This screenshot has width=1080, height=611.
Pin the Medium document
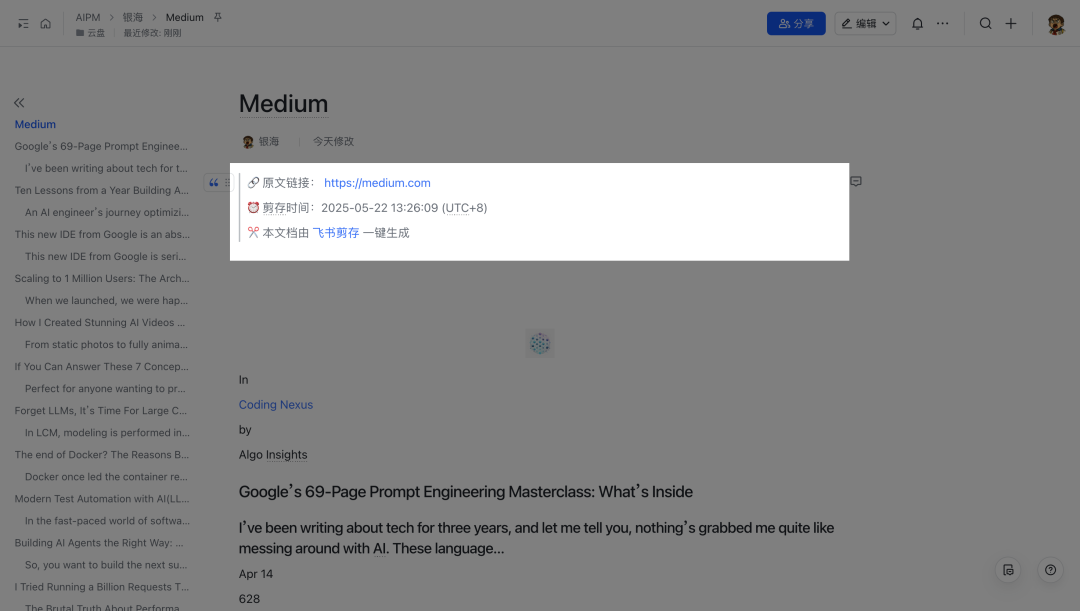pos(218,17)
